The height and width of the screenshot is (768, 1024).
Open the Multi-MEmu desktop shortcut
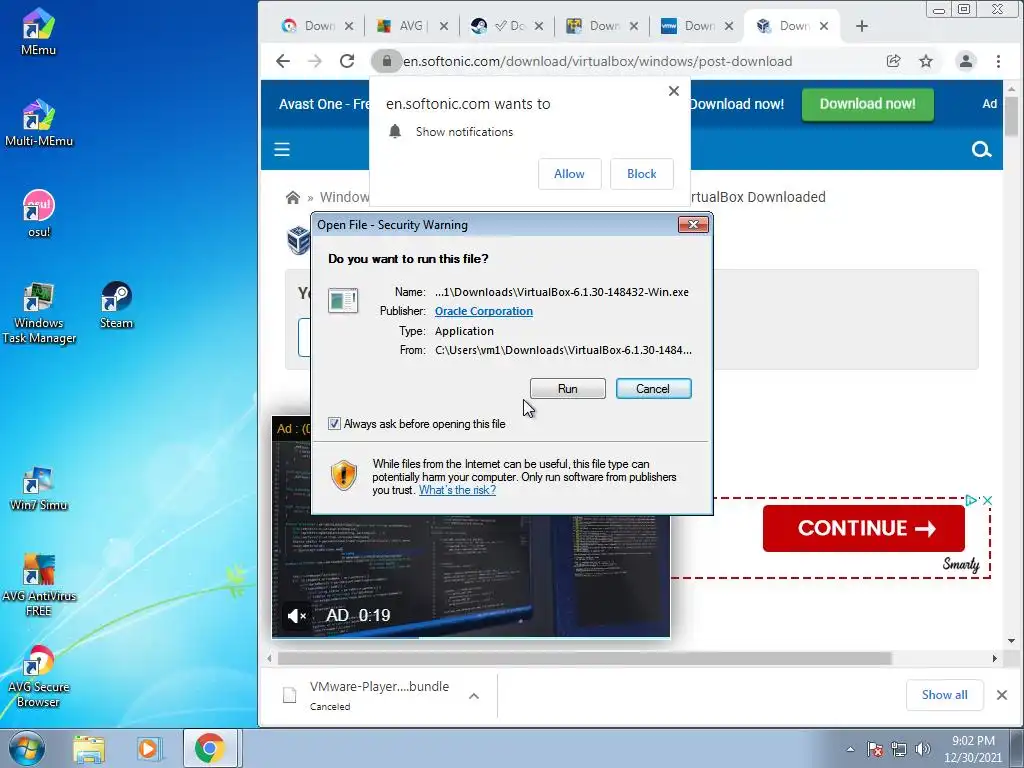click(39, 123)
